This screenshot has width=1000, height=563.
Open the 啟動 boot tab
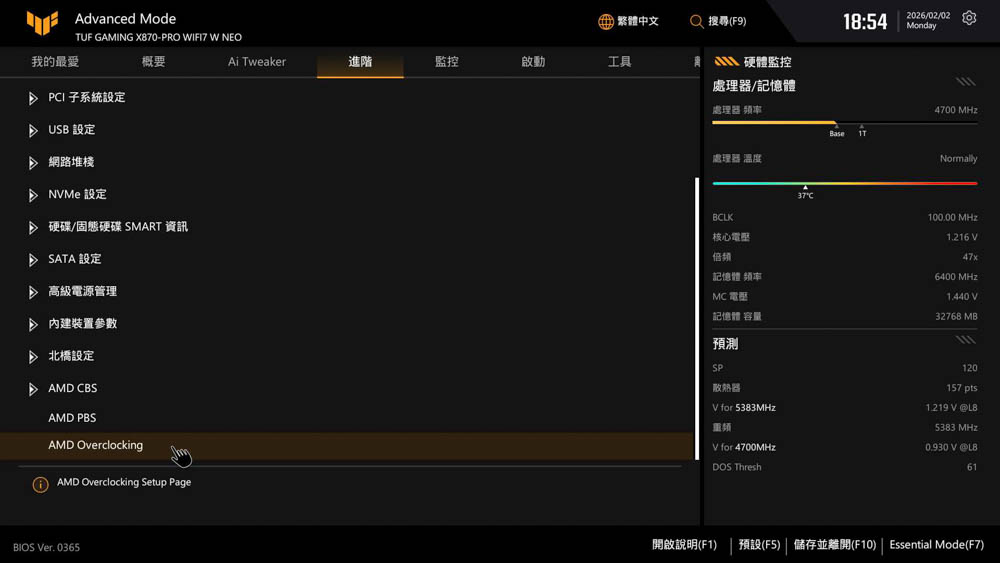point(533,62)
